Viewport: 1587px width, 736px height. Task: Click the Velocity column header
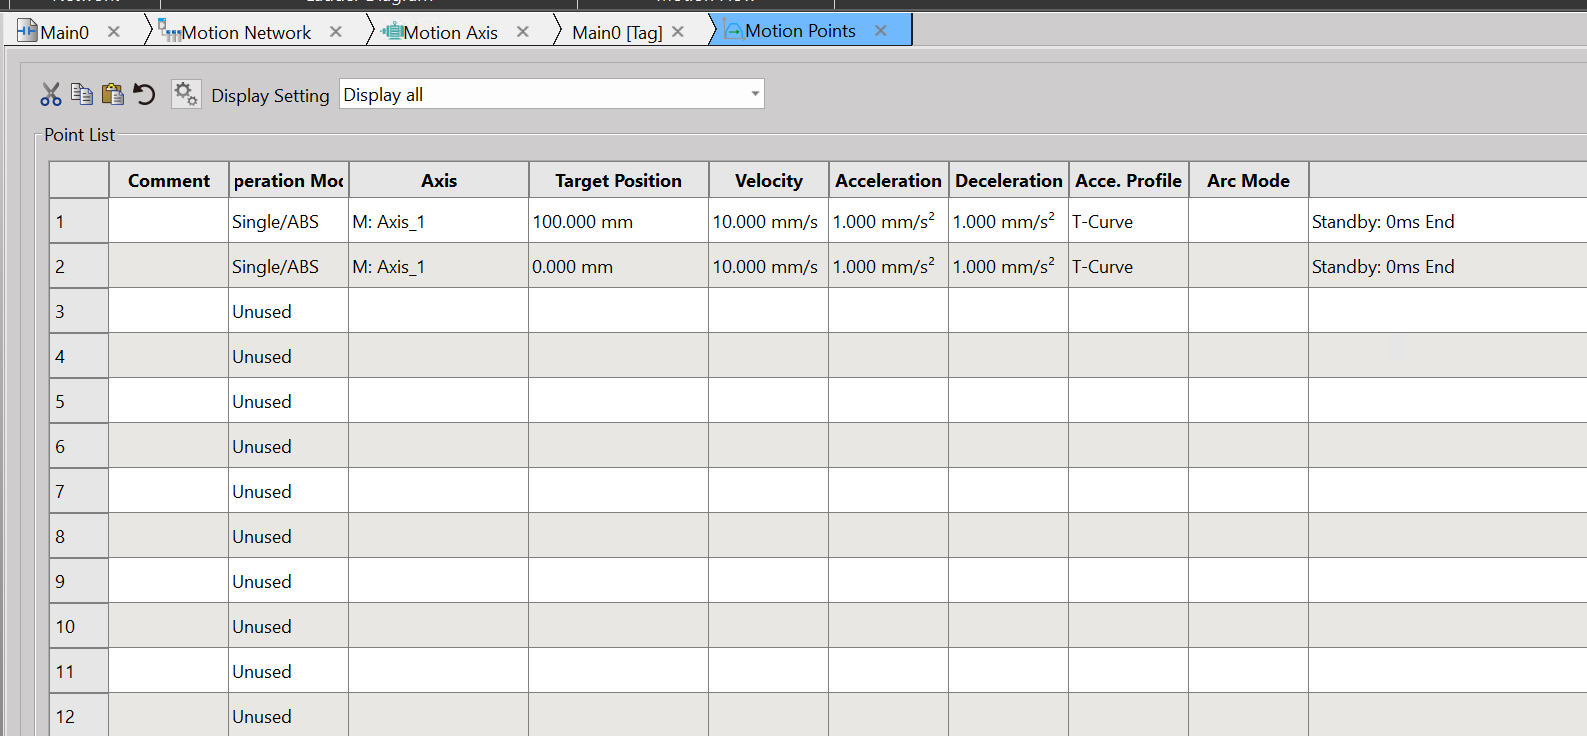tap(768, 180)
